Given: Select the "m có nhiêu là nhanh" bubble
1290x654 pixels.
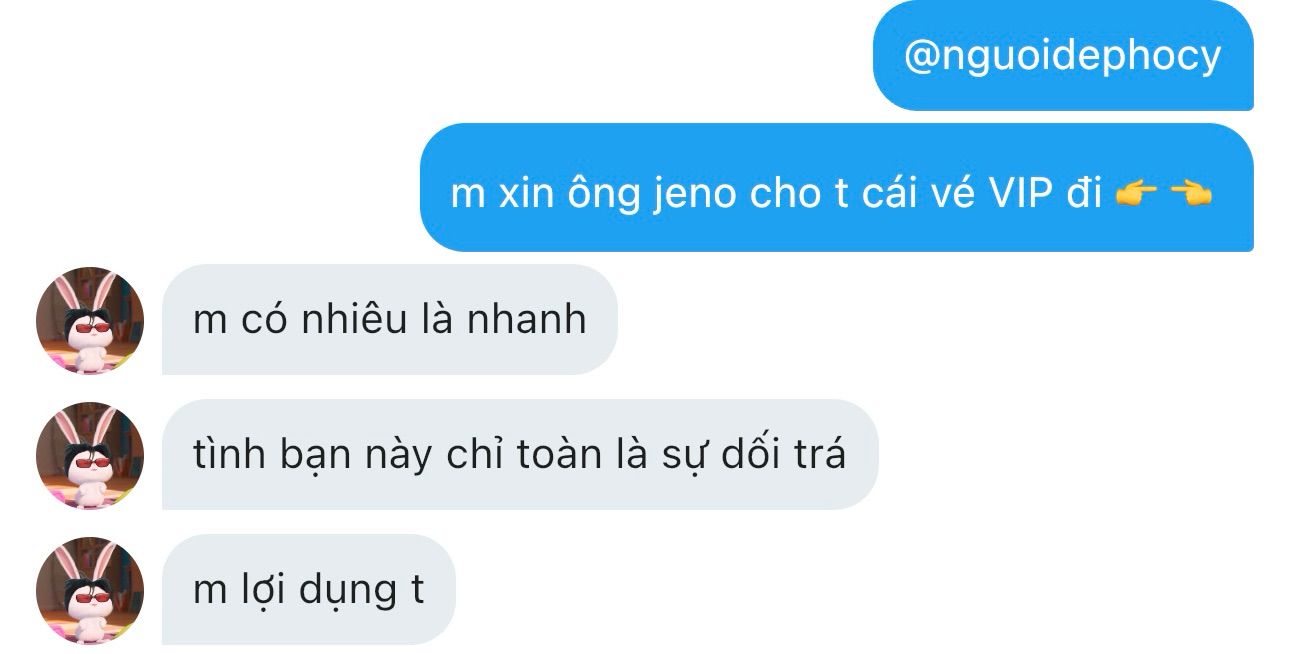Looking at the screenshot, I should (x=390, y=320).
